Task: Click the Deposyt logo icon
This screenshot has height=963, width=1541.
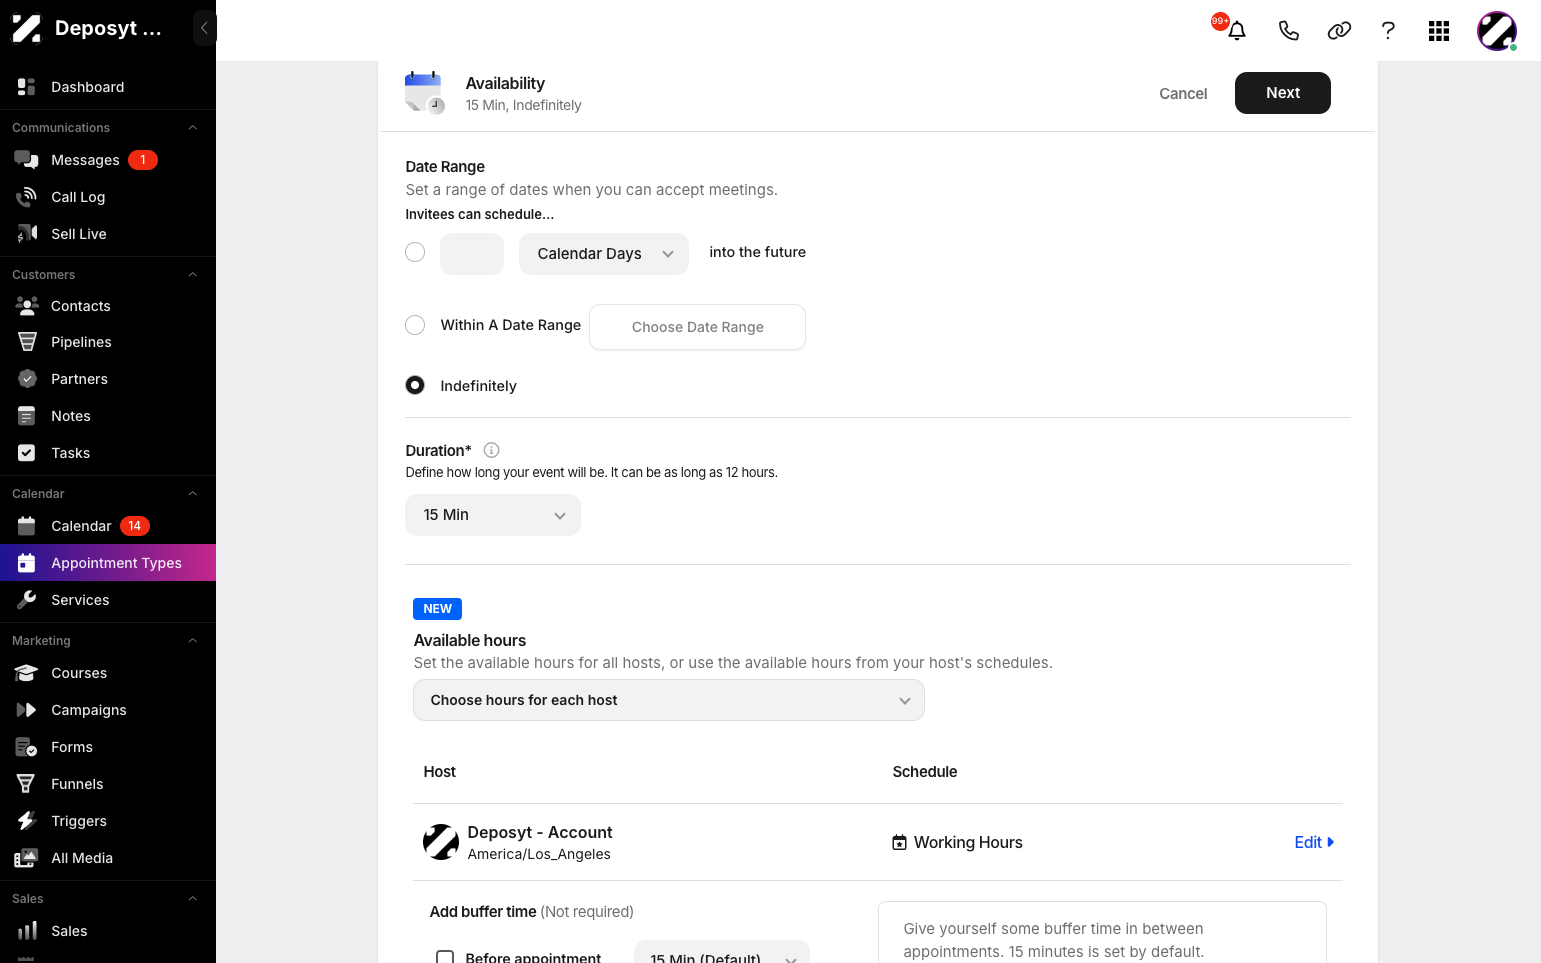Action: 27,28
